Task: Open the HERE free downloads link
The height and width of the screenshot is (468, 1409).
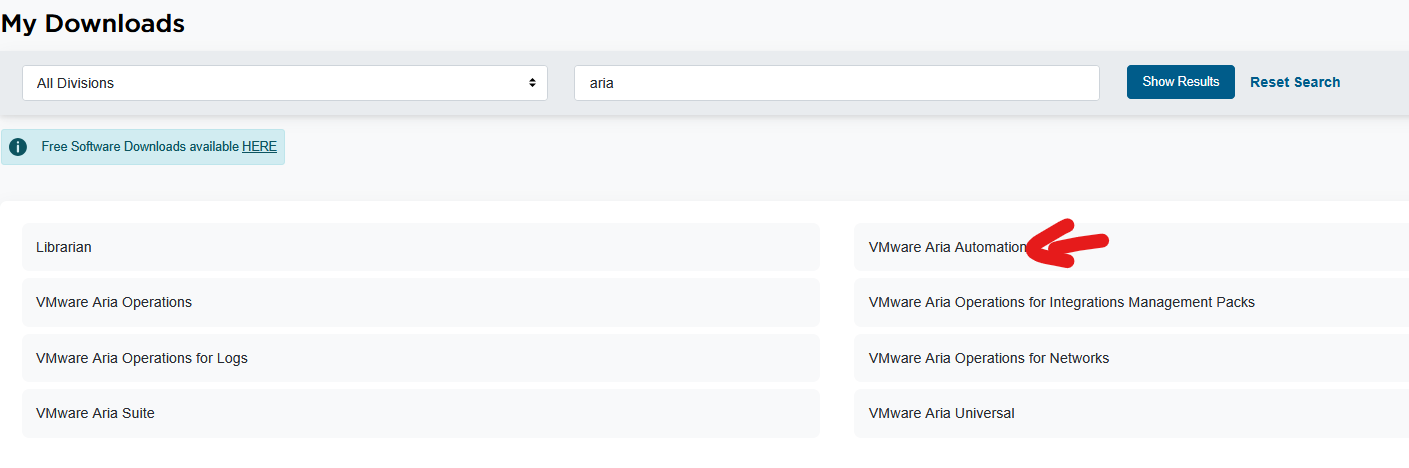Action: [x=259, y=147]
